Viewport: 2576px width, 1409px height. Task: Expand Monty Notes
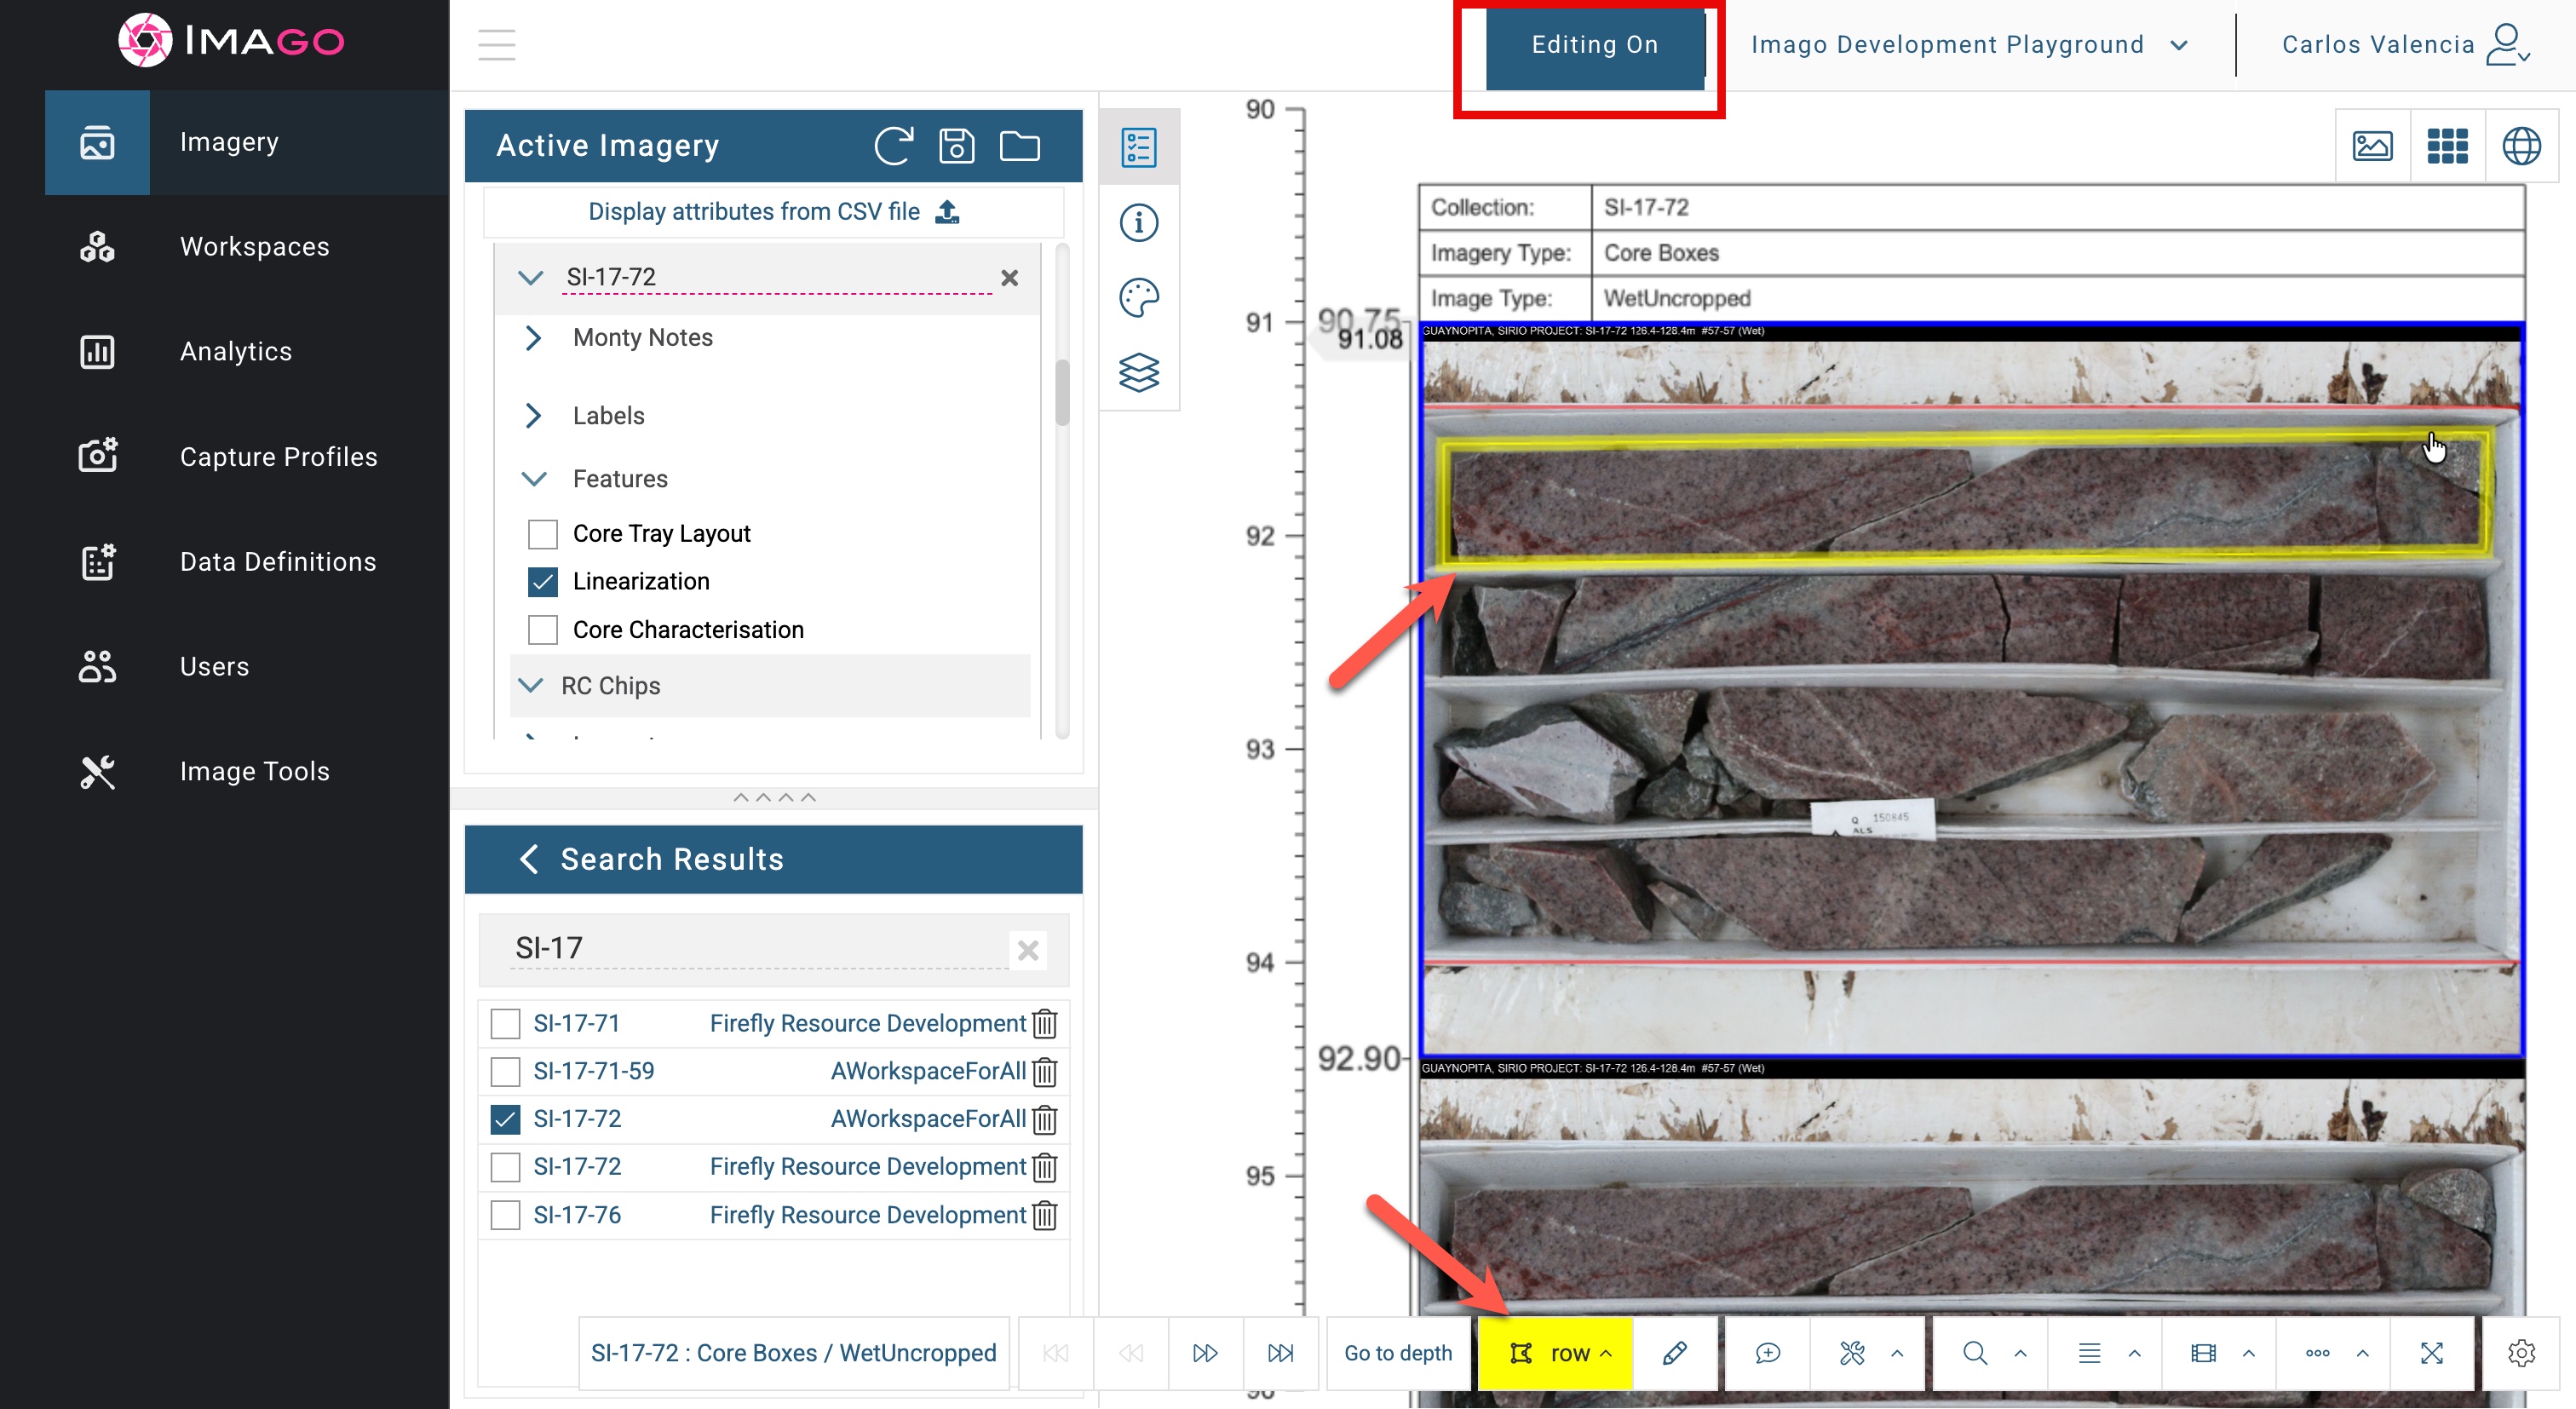coord(534,338)
